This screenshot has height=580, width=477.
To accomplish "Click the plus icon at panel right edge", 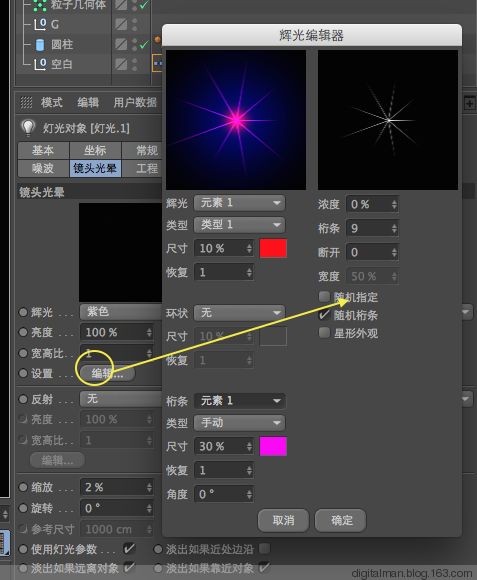I will coord(470,104).
